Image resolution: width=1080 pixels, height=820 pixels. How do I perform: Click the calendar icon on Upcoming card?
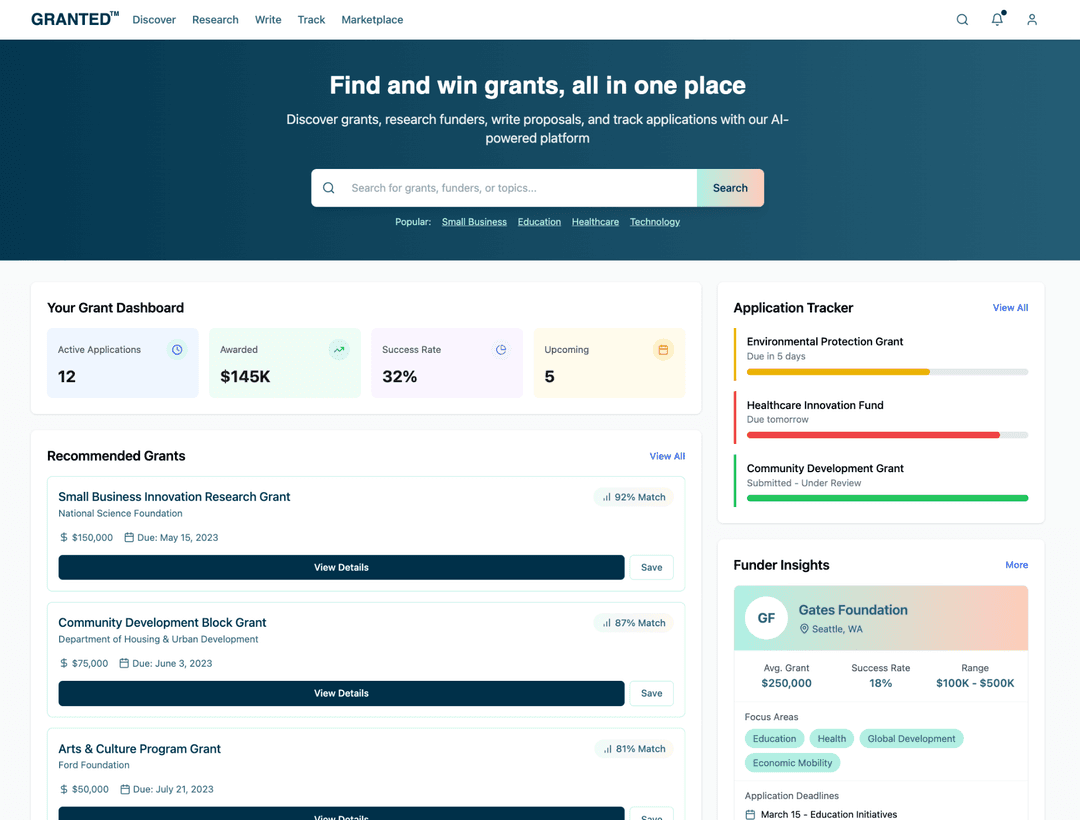coord(663,350)
